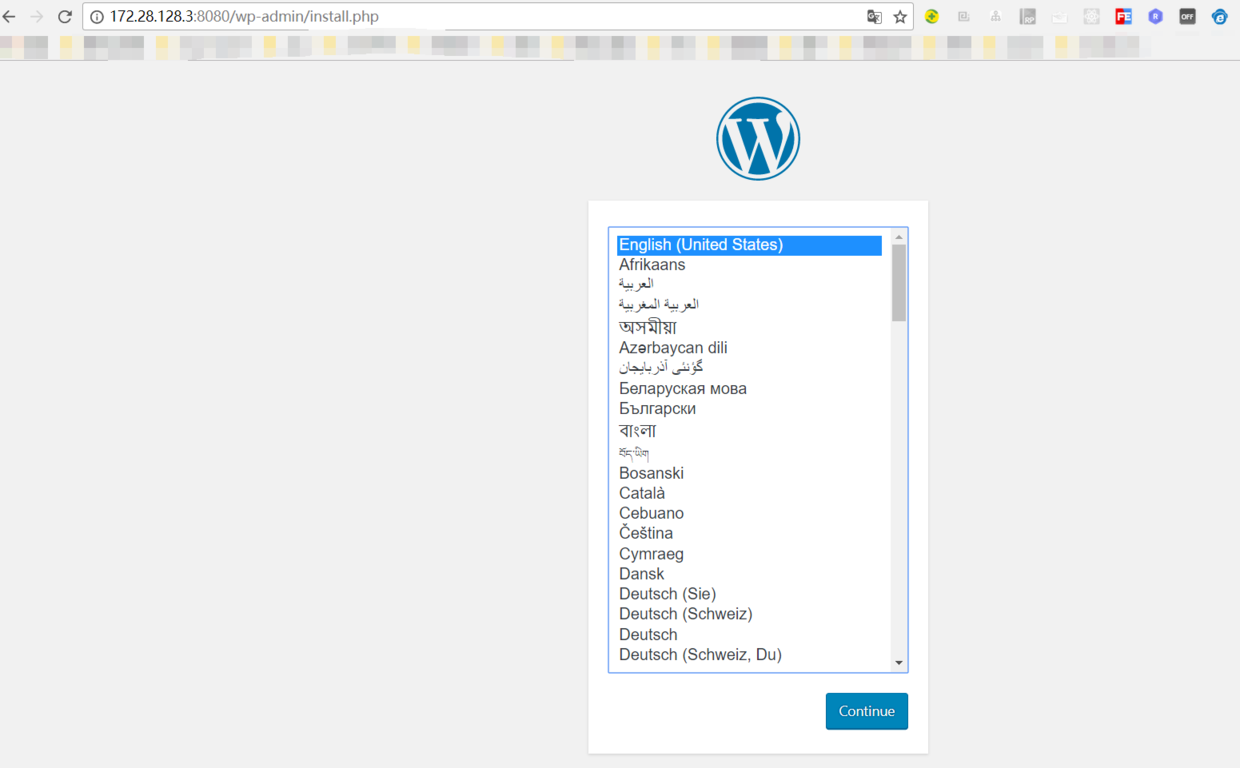Toggle the OFF extension icon

1187,17
